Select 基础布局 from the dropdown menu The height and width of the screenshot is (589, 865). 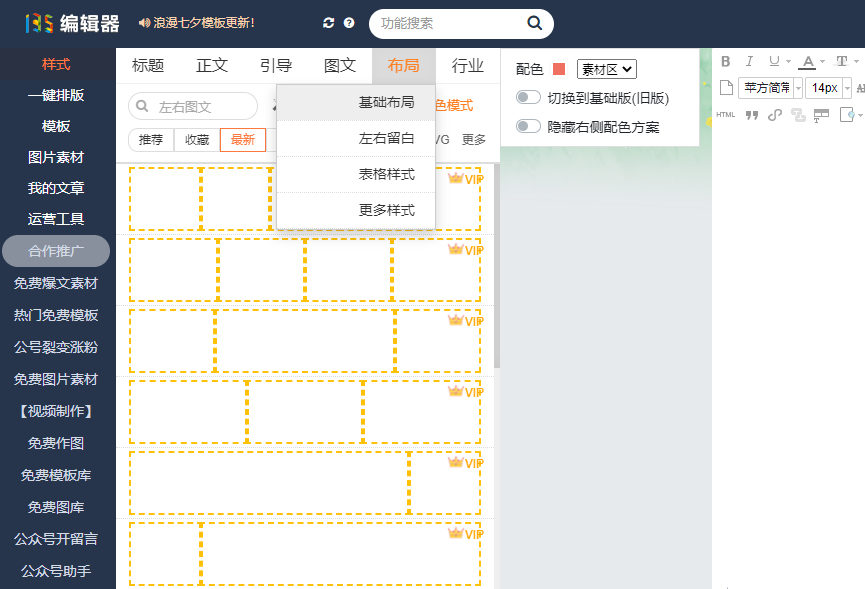point(356,103)
